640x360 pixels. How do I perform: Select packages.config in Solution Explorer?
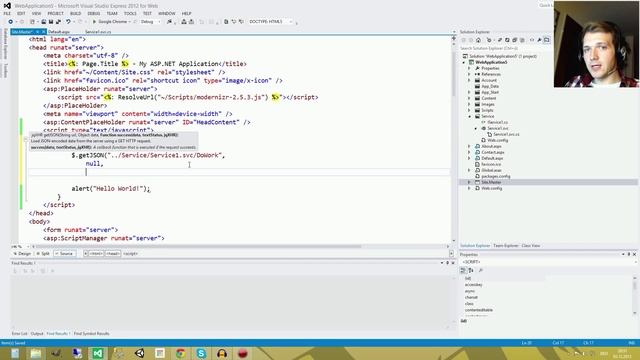pyautogui.click(x=496, y=176)
